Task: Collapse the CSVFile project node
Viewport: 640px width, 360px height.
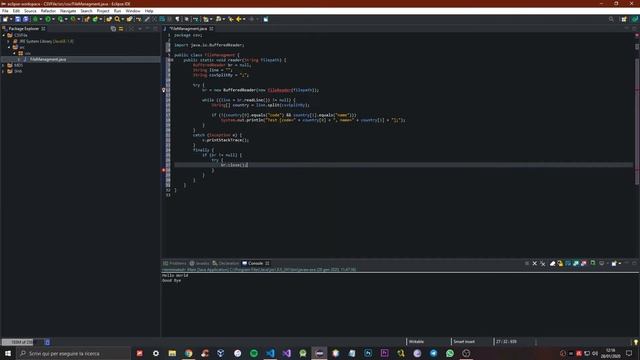Action: click(x=4, y=36)
